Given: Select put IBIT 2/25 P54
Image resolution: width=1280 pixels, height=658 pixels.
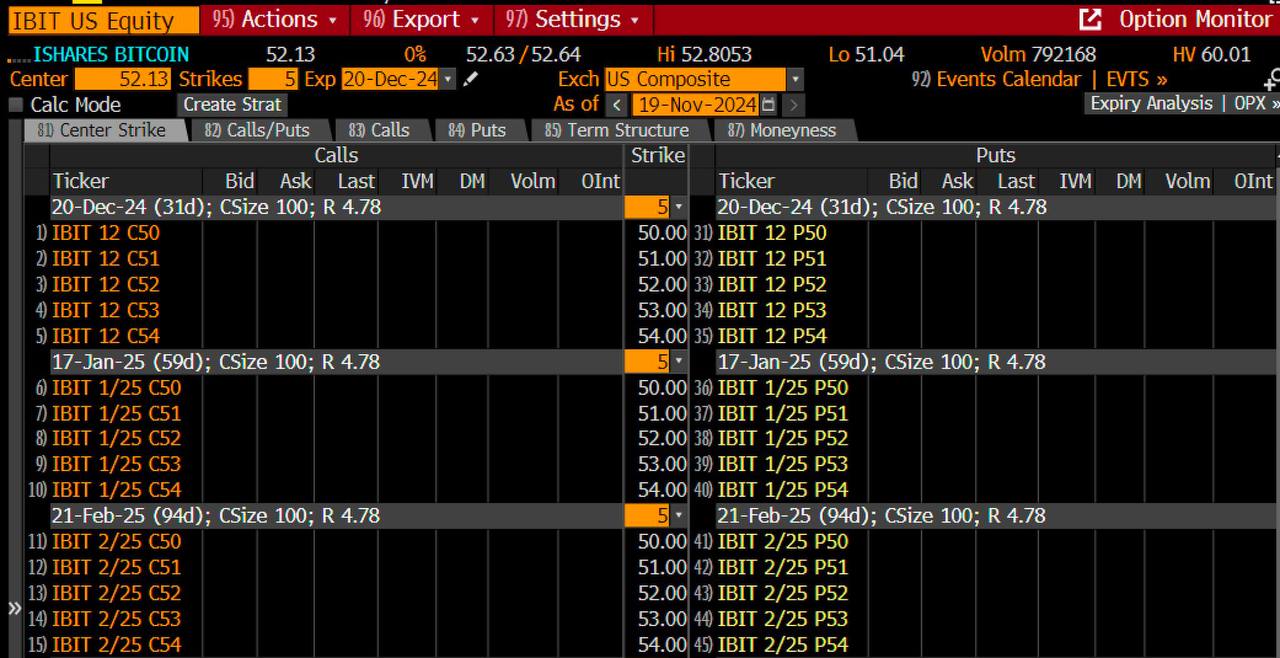Looking at the screenshot, I should pos(783,645).
